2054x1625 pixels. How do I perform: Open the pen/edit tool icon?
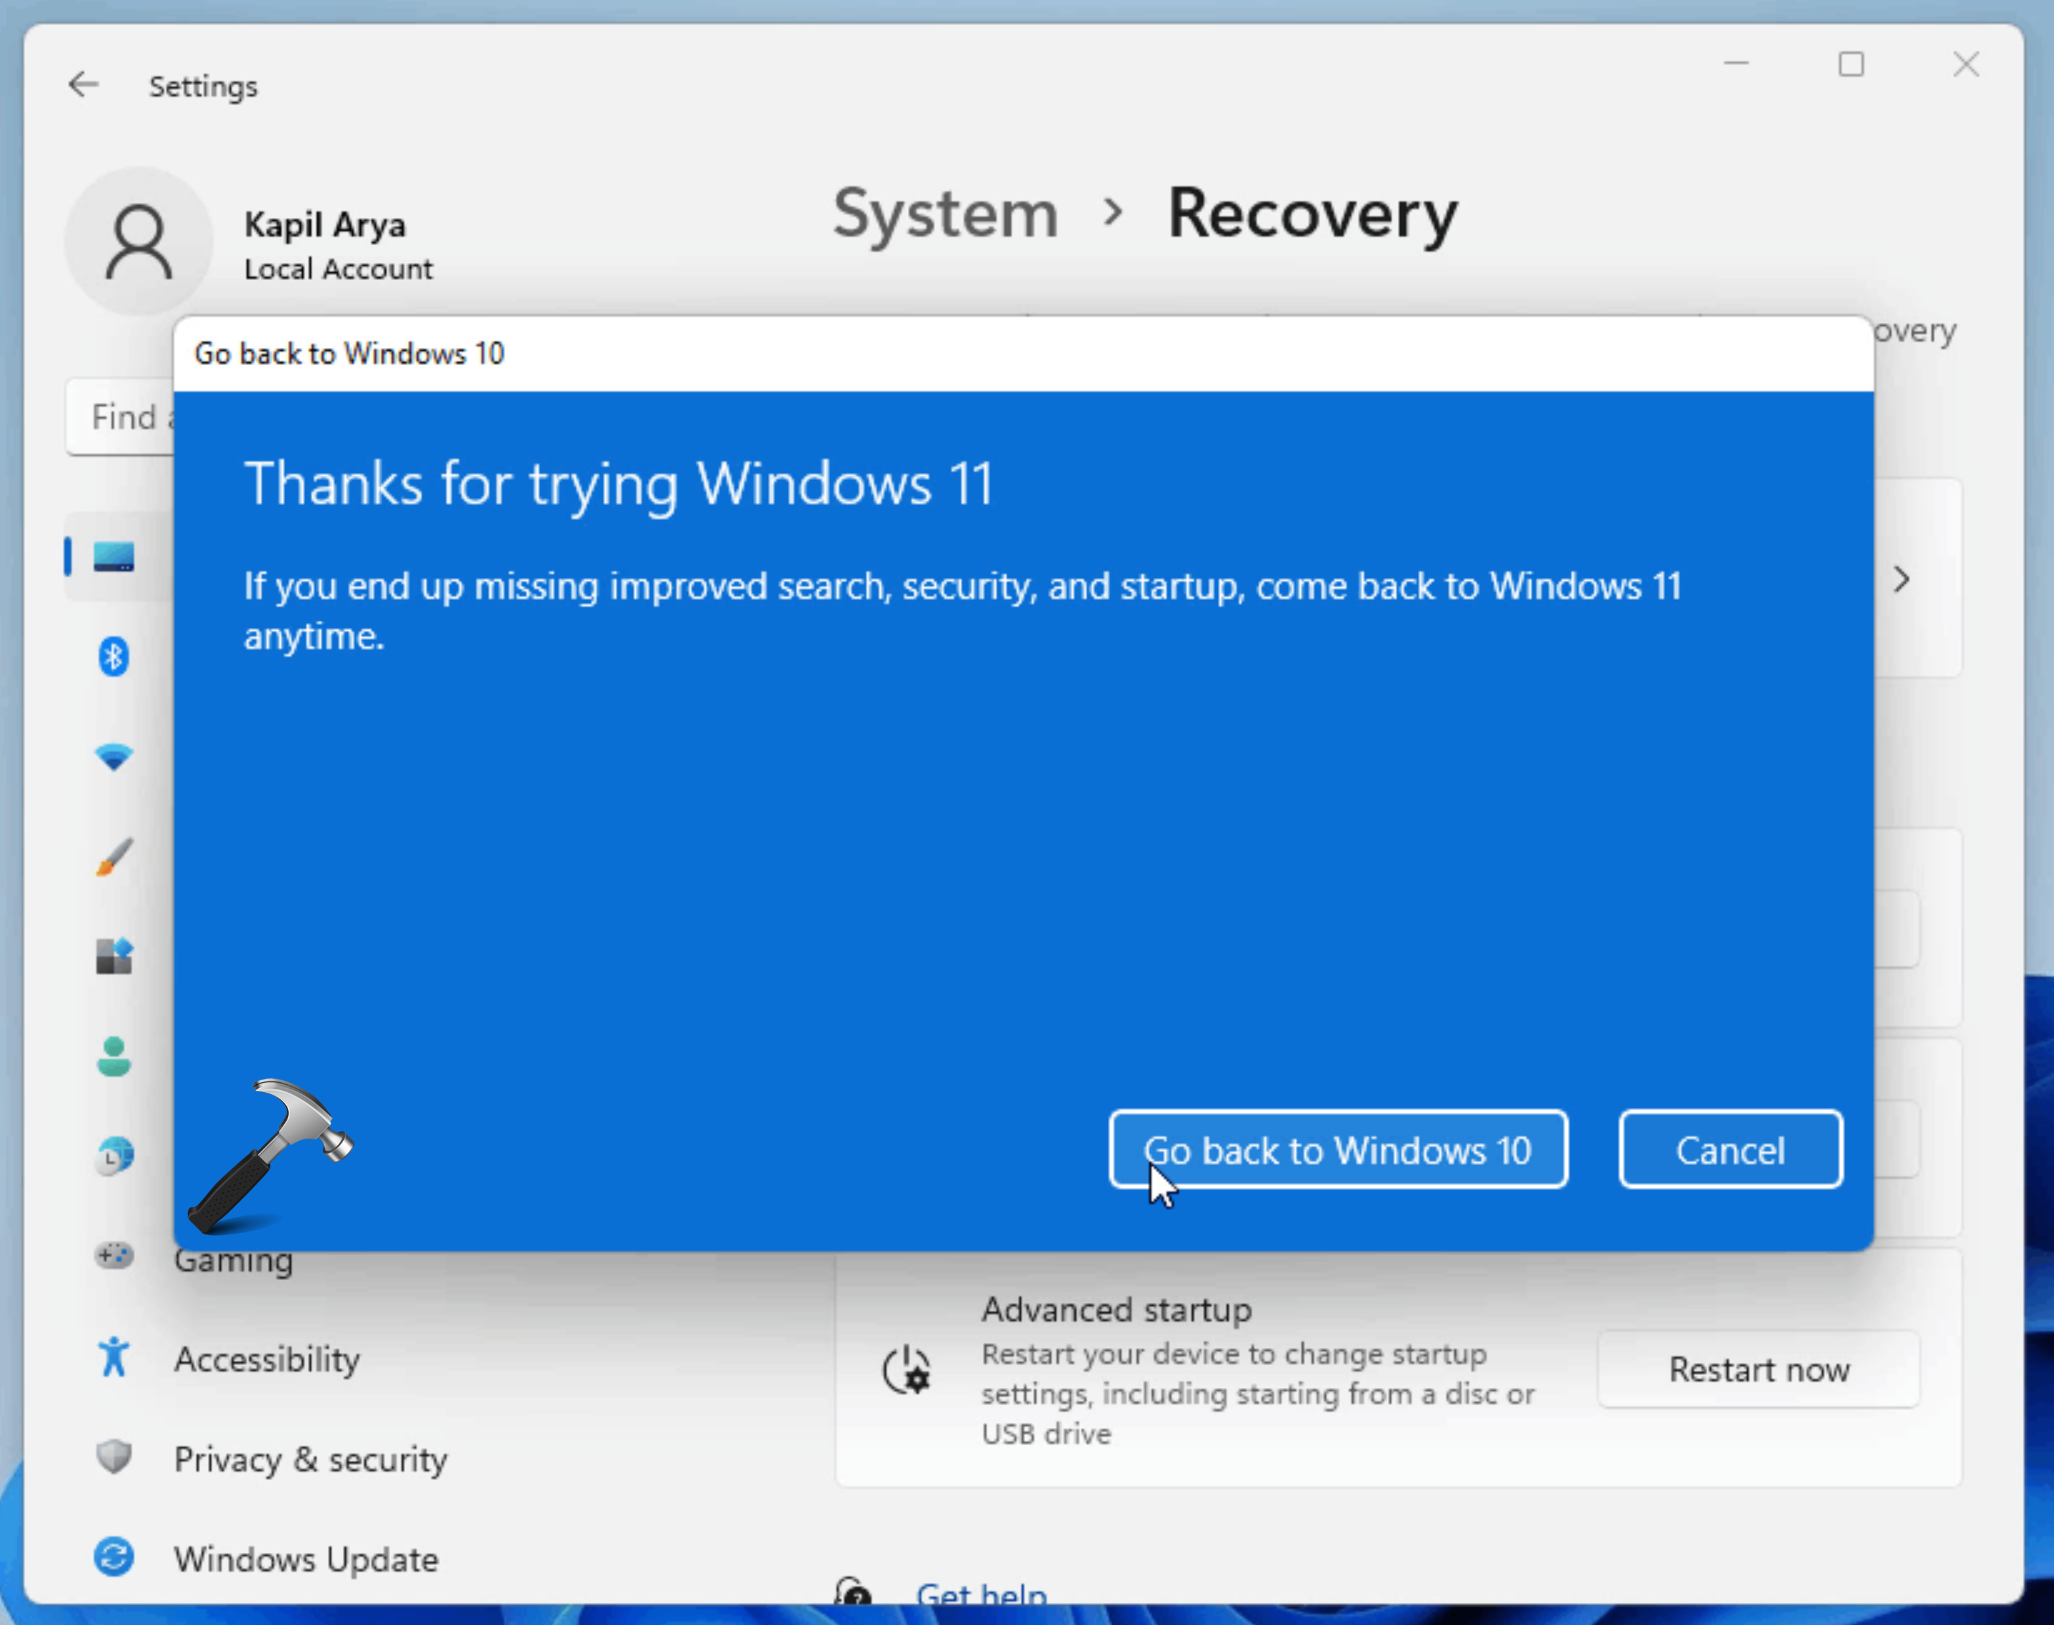tap(112, 858)
